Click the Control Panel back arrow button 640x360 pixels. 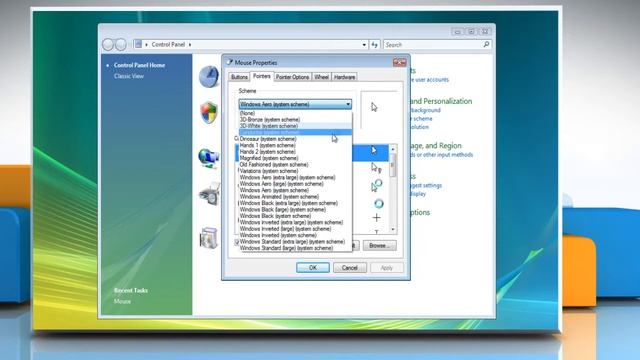108,44
